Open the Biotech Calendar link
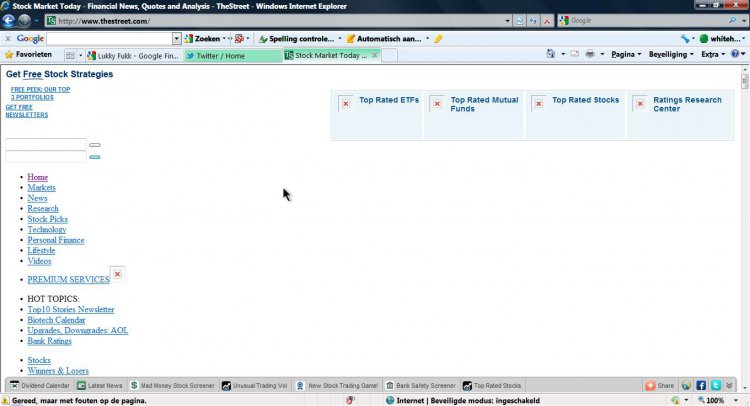 coord(56,320)
